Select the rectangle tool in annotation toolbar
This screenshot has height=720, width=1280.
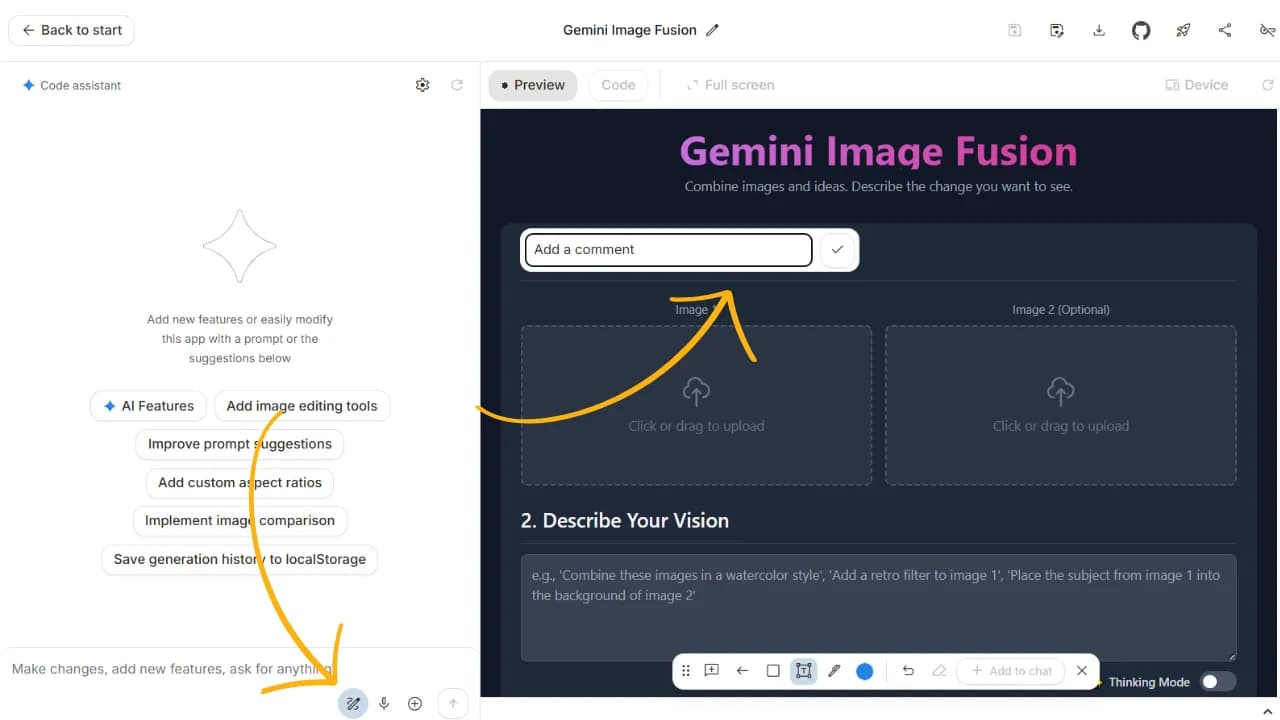(x=773, y=671)
